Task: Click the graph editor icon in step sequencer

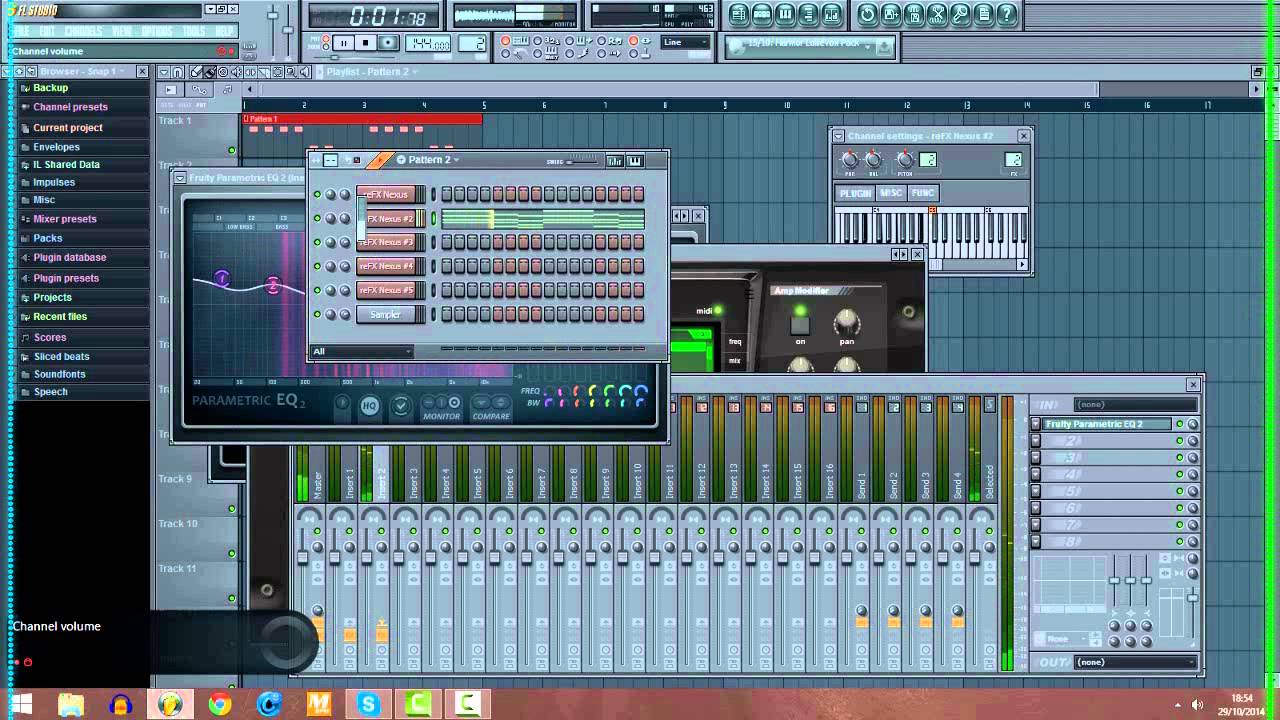Action: pyautogui.click(x=614, y=160)
